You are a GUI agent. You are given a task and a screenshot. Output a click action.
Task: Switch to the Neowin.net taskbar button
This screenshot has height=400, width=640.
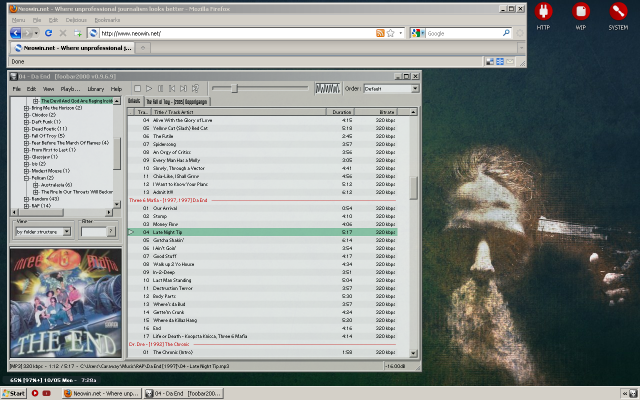(102, 393)
